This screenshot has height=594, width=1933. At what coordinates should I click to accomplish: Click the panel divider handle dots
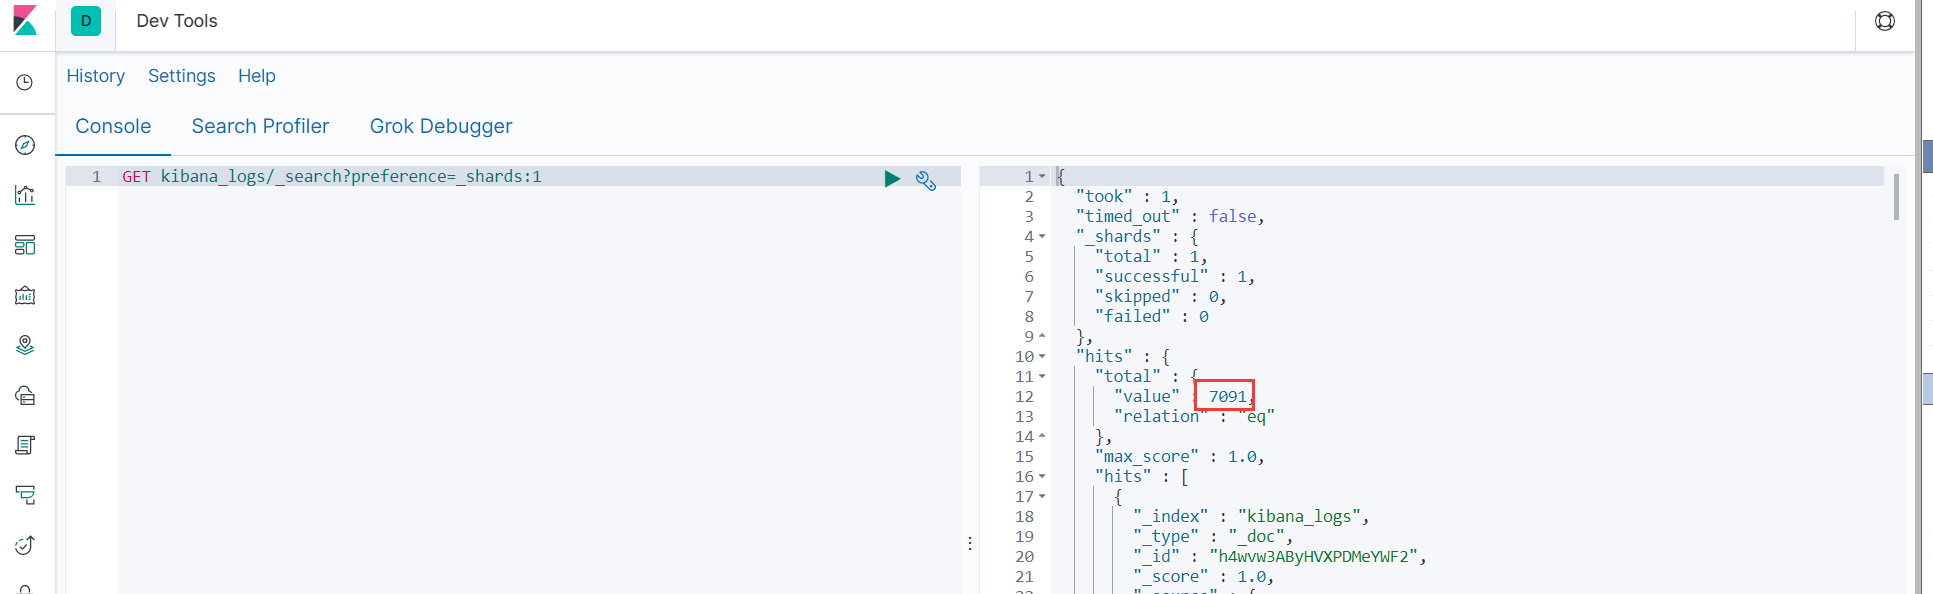point(970,543)
